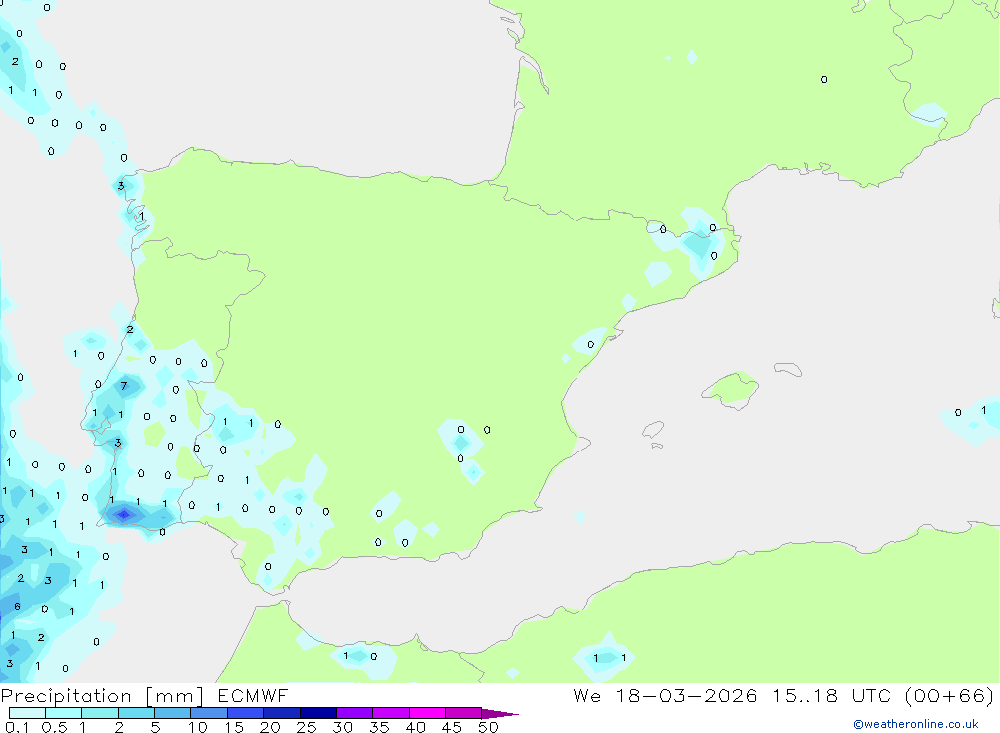The image size is (1000, 733).
Task: Click the Menorca island outline
Action: pos(788,370)
